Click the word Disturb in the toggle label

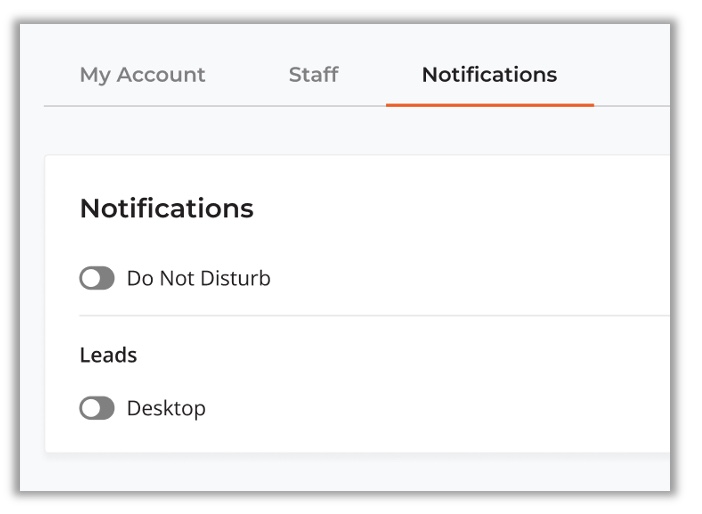pos(237,279)
